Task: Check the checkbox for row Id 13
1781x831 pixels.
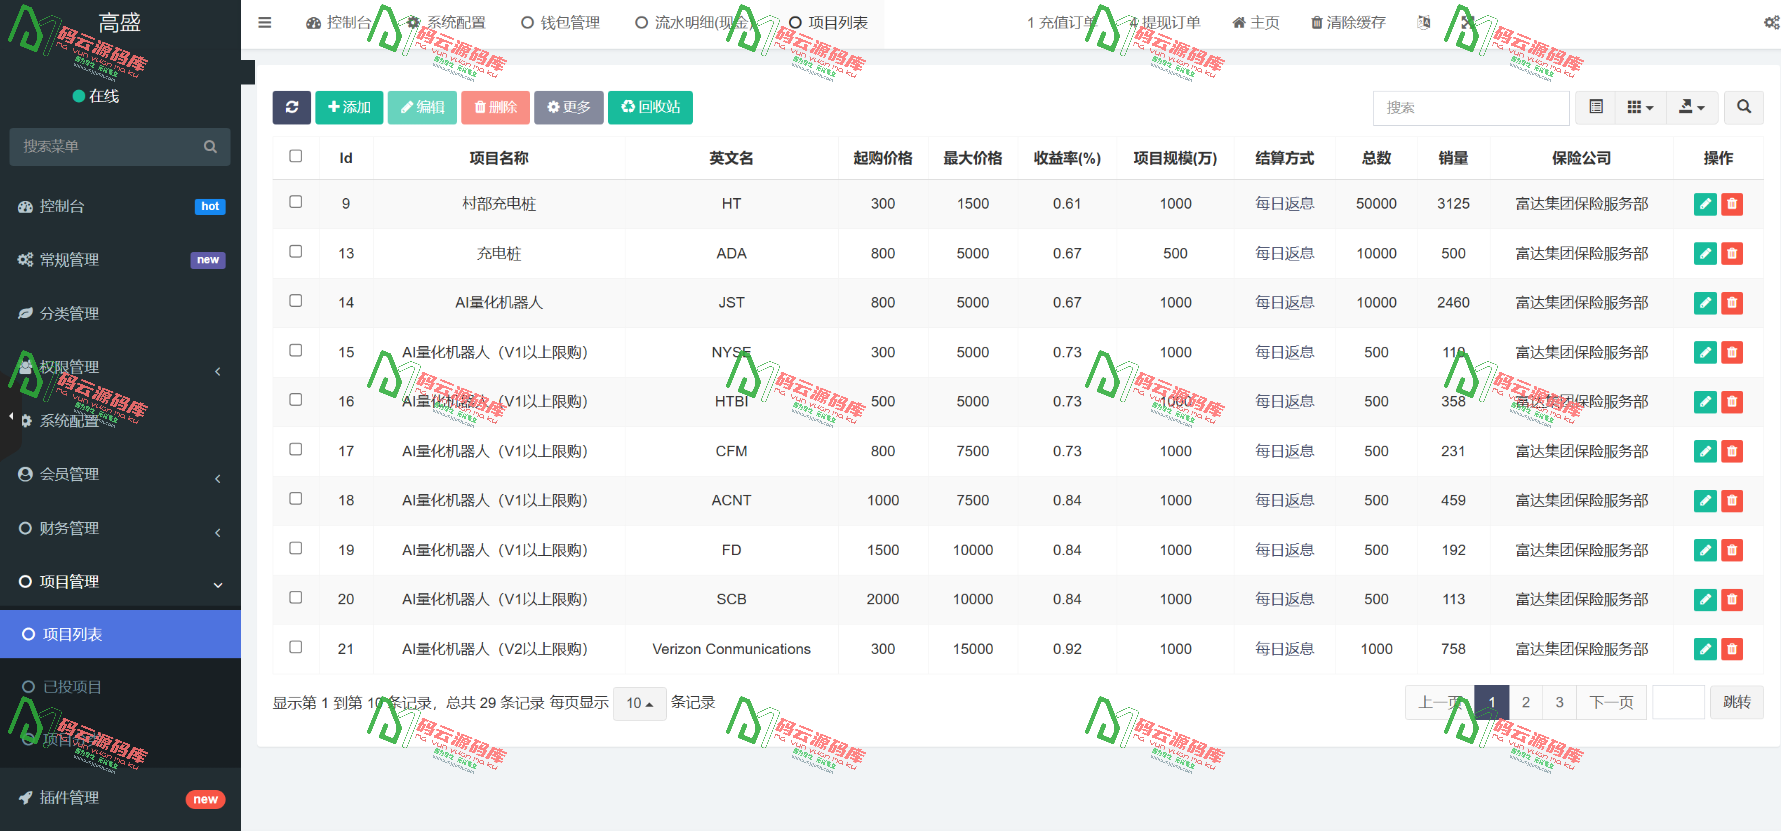Action: pyautogui.click(x=296, y=251)
